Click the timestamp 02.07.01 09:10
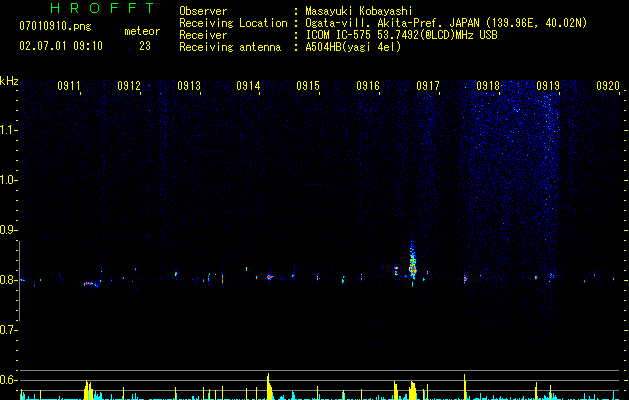Viewport: 629px width, 400px height. coord(61,46)
